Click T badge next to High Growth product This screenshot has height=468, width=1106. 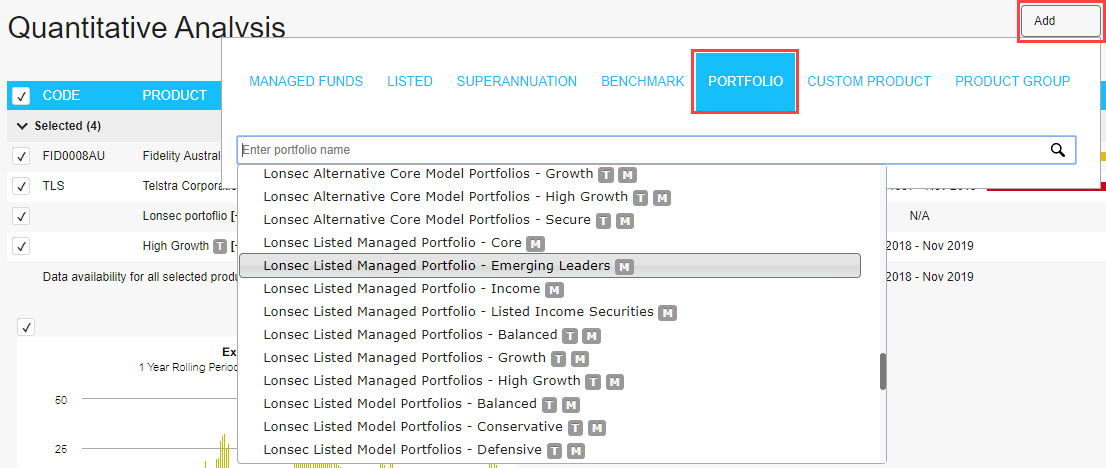coord(219,246)
